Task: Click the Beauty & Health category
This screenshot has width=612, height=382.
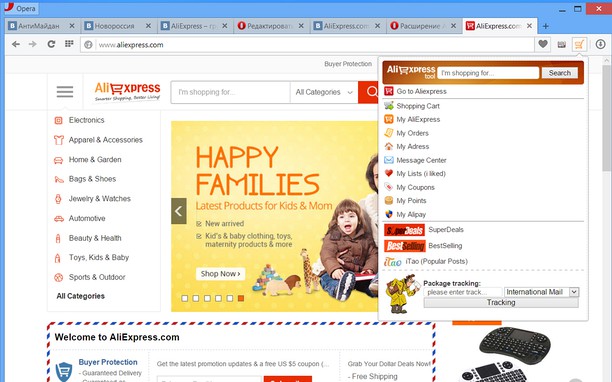Action: coord(95,238)
